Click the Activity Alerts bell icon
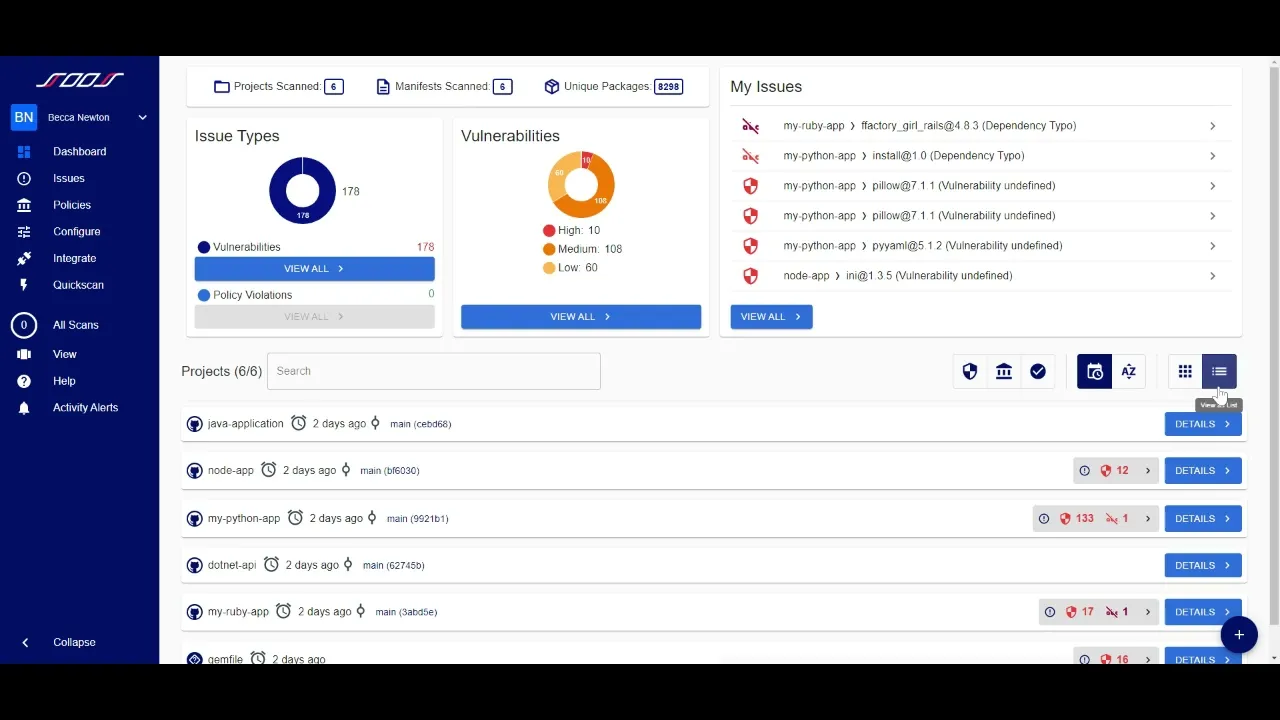This screenshot has width=1280, height=720. [x=24, y=408]
